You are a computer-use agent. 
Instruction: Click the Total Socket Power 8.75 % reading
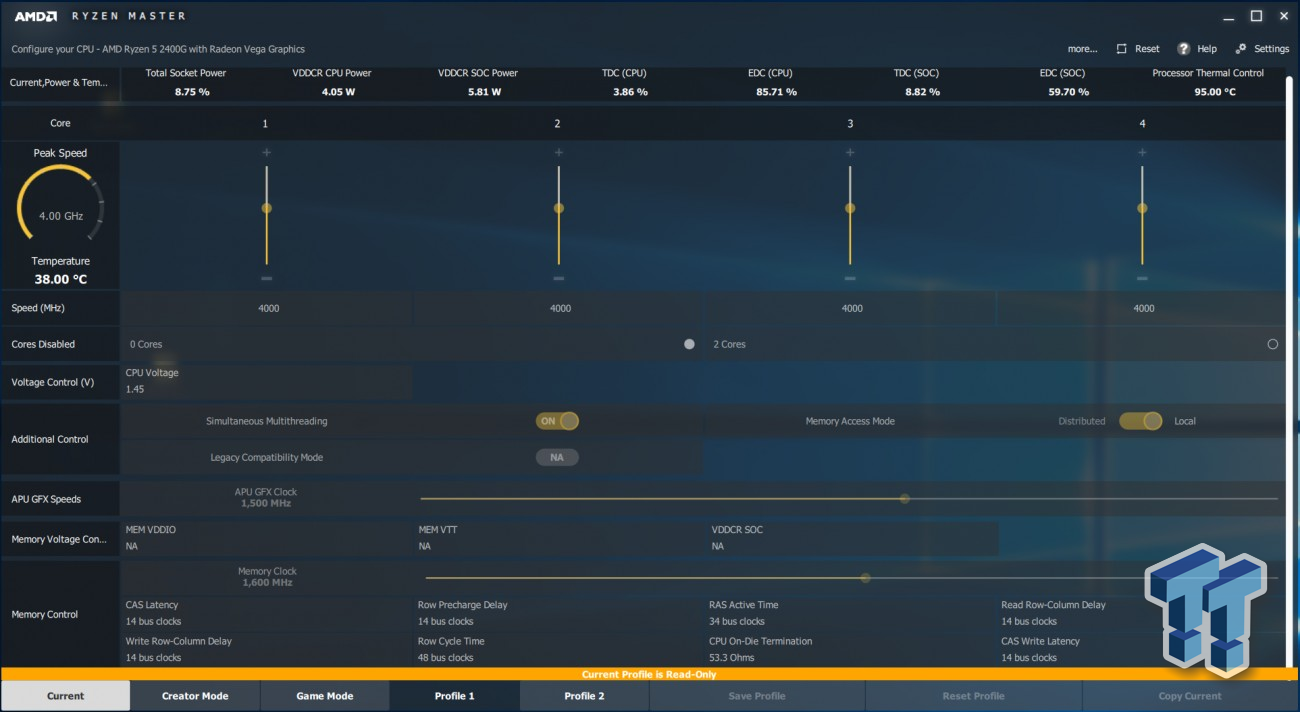[x=191, y=92]
